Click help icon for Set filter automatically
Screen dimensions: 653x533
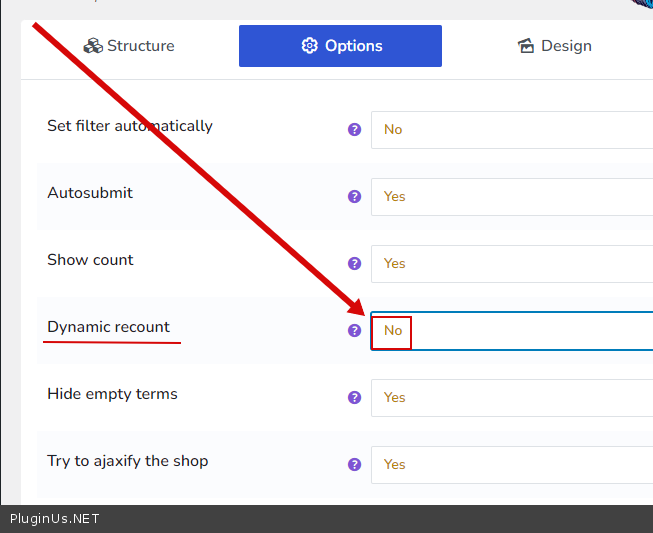(354, 130)
